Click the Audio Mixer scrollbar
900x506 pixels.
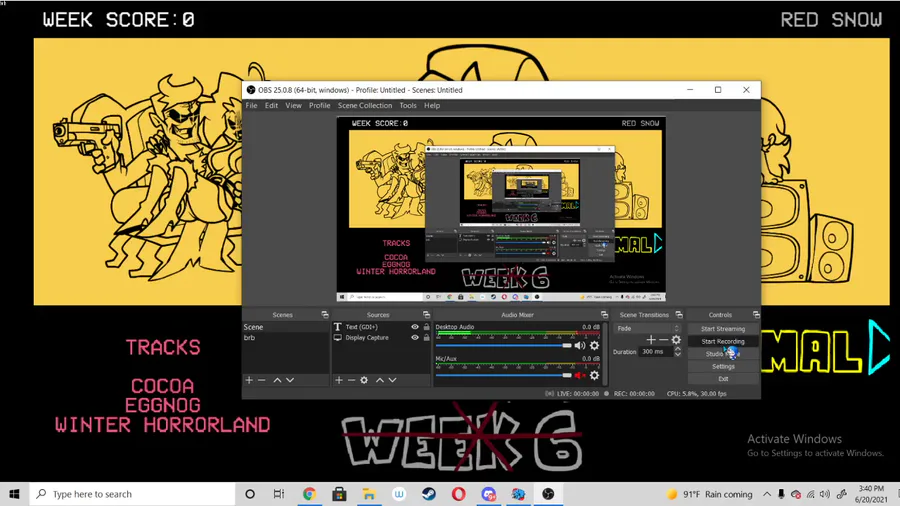pyautogui.click(x=604, y=354)
